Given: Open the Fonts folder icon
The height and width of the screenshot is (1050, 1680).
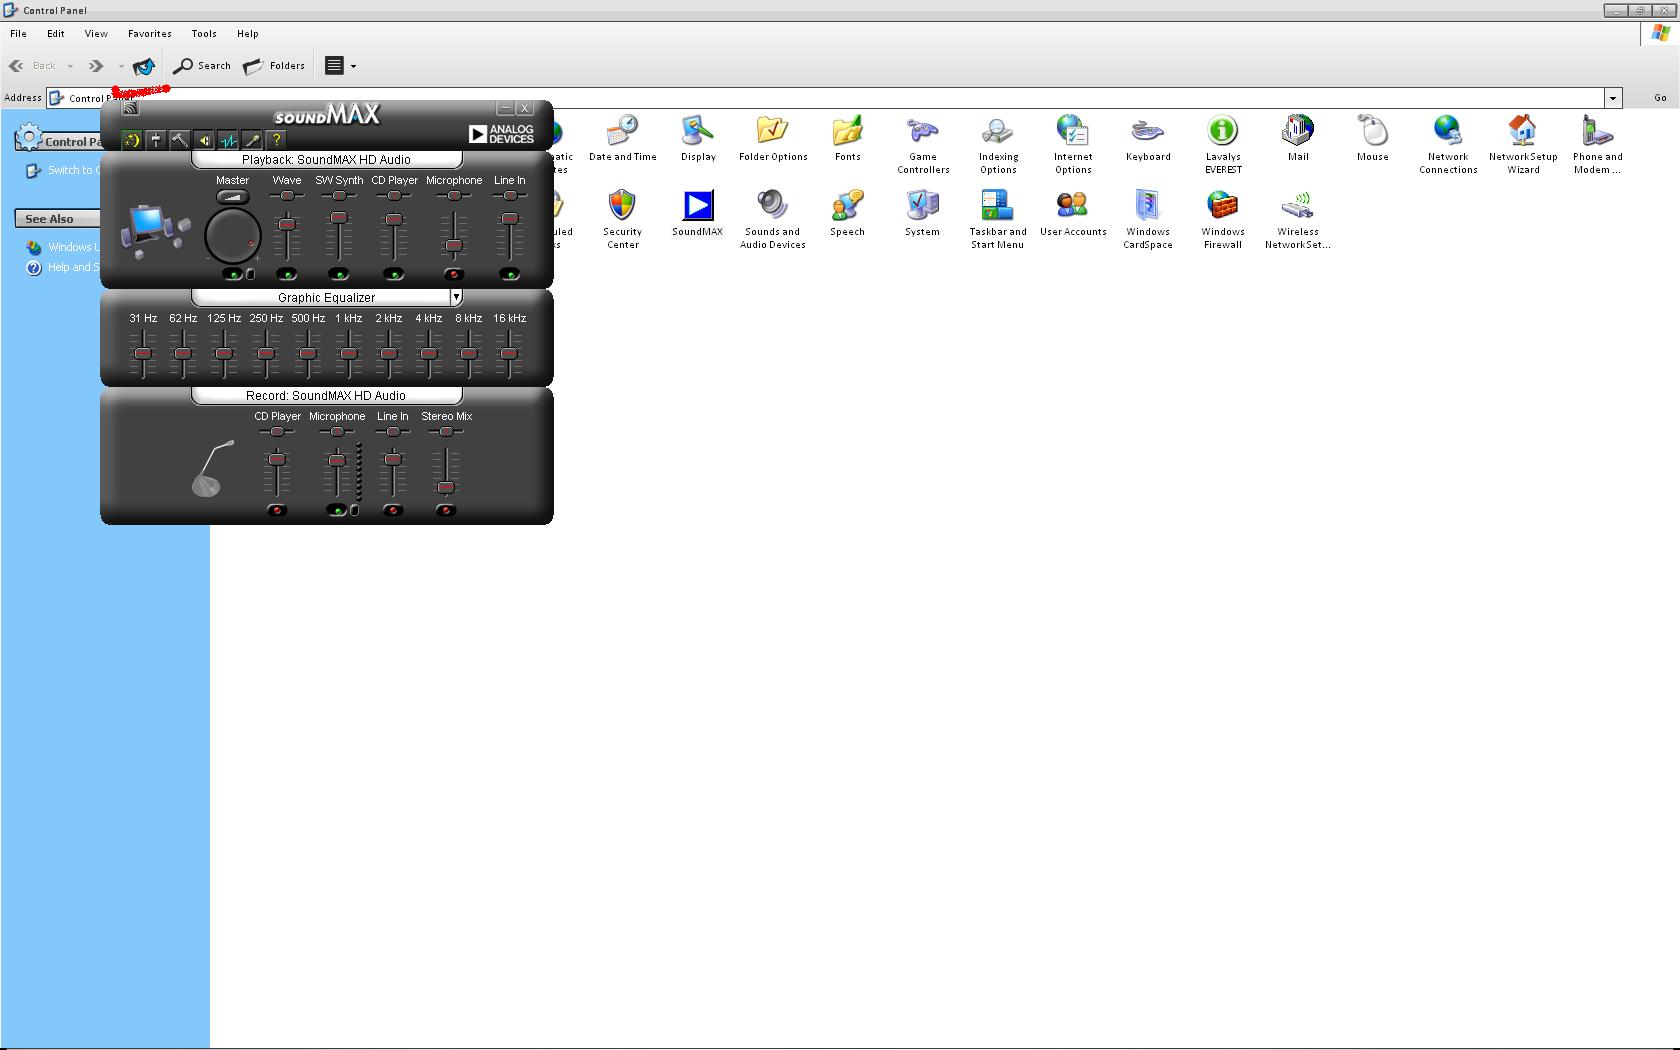Looking at the screenshot, I should coord(847,139).
